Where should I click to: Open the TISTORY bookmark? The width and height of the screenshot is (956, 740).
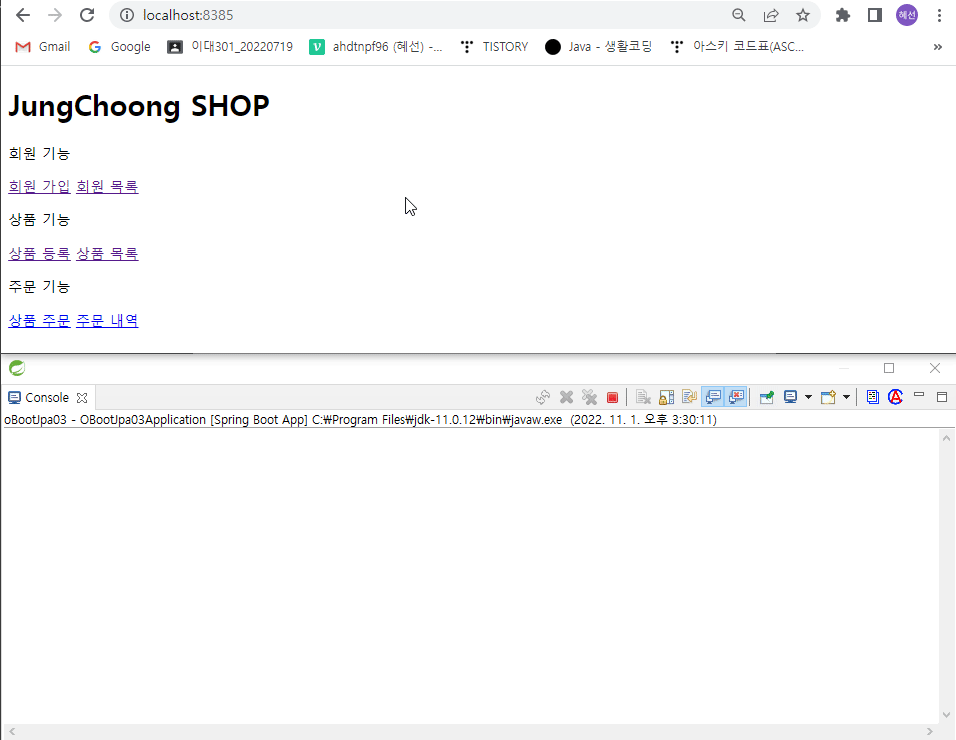pos(494,47)
